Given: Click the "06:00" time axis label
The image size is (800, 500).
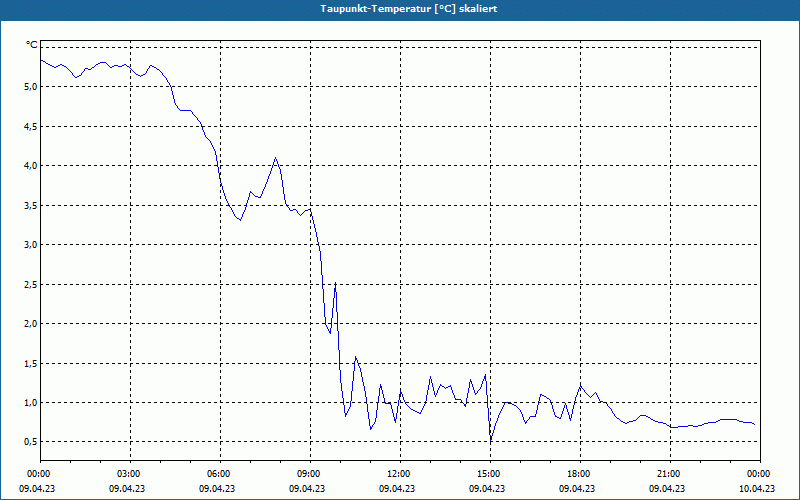Looking at the screenshot, I should coord(220,474).
